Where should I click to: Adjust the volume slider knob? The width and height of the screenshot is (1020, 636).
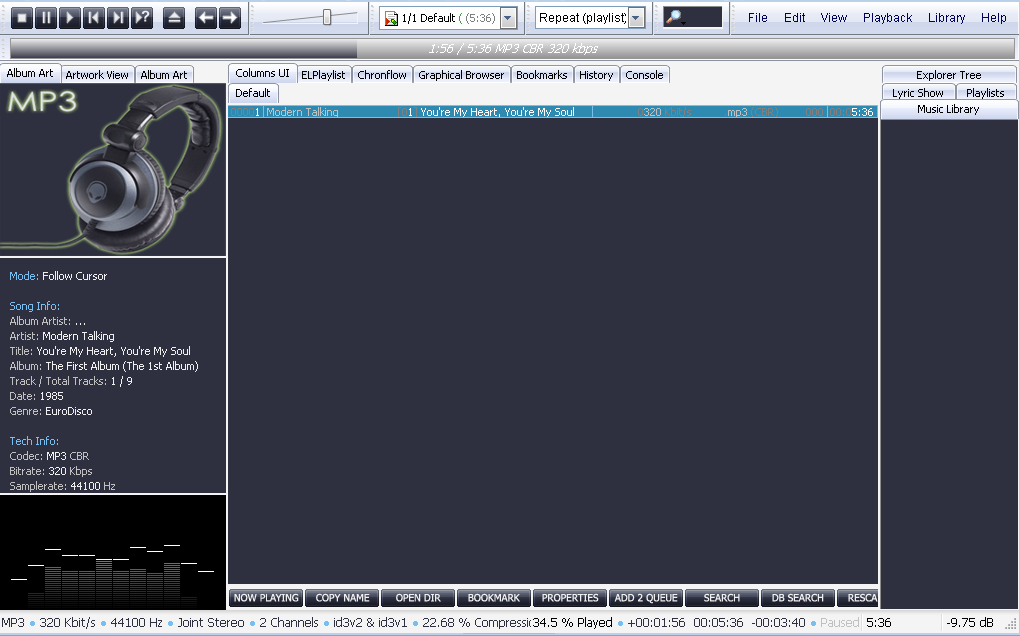coord(327,17)
